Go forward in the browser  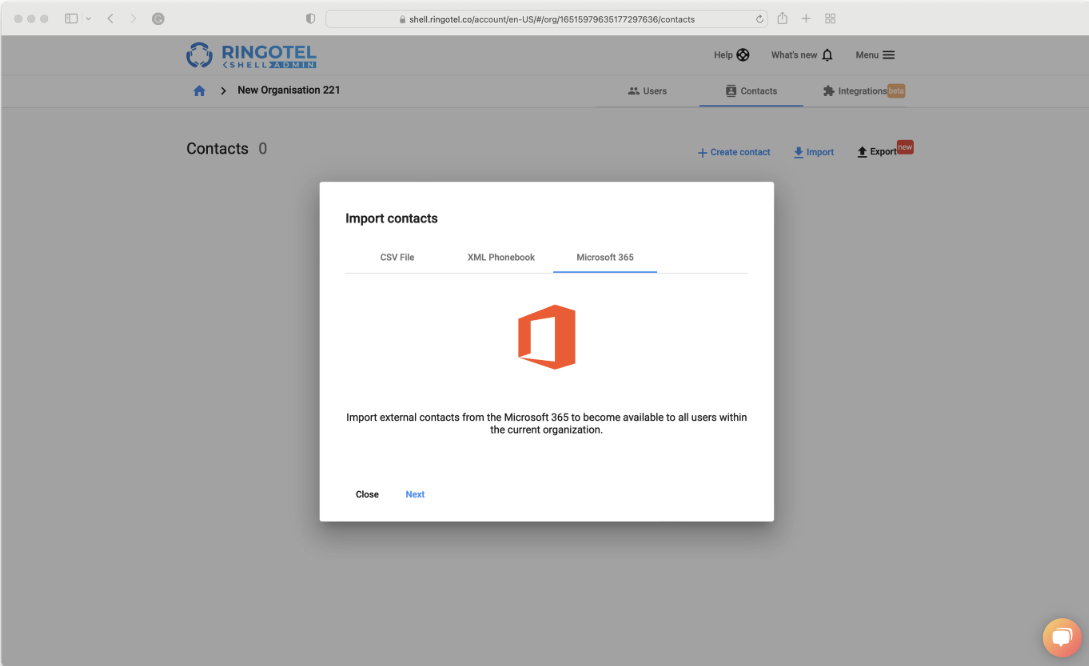point(133,19)
